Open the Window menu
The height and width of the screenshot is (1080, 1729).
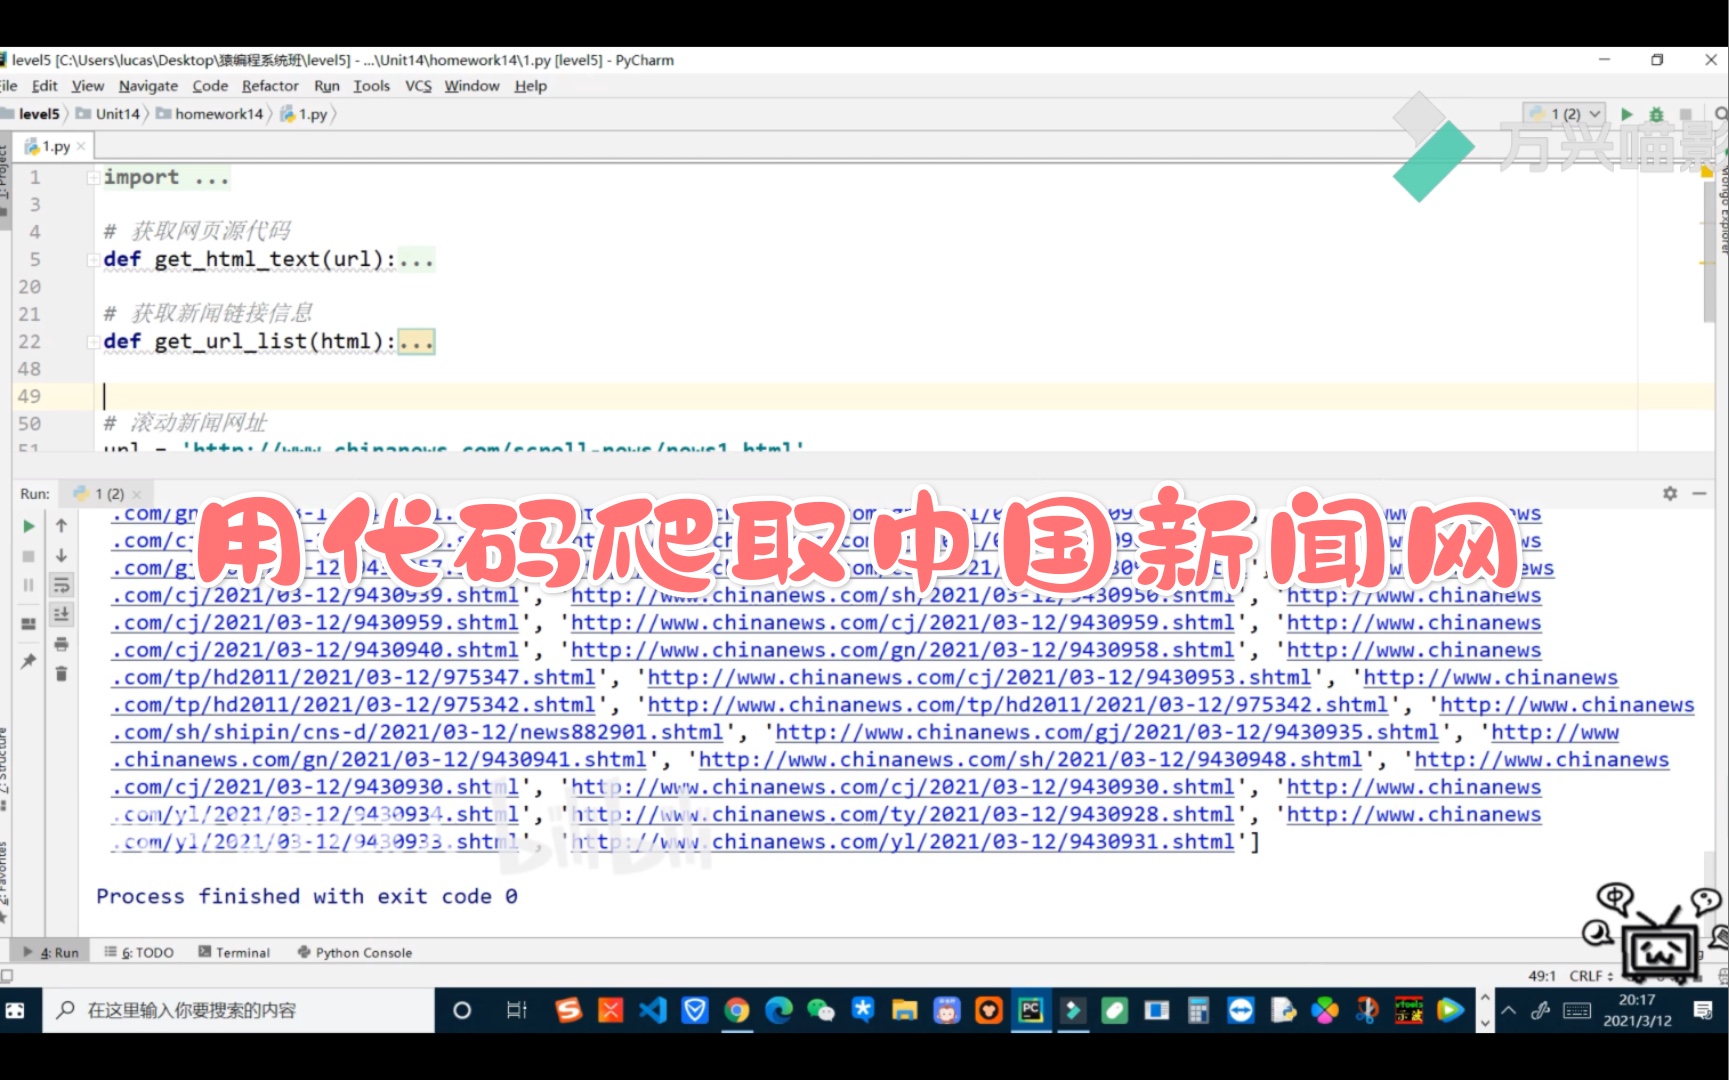pos(472,86)
